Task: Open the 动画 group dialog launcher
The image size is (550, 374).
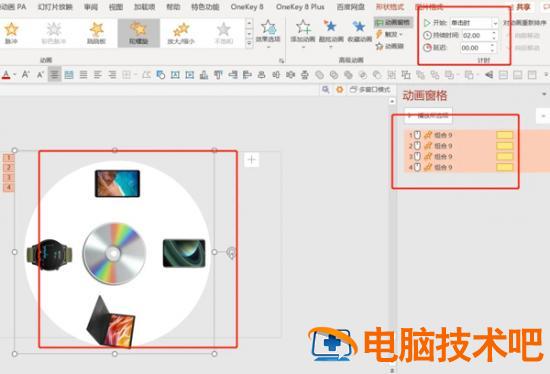Action: (281, 61)
